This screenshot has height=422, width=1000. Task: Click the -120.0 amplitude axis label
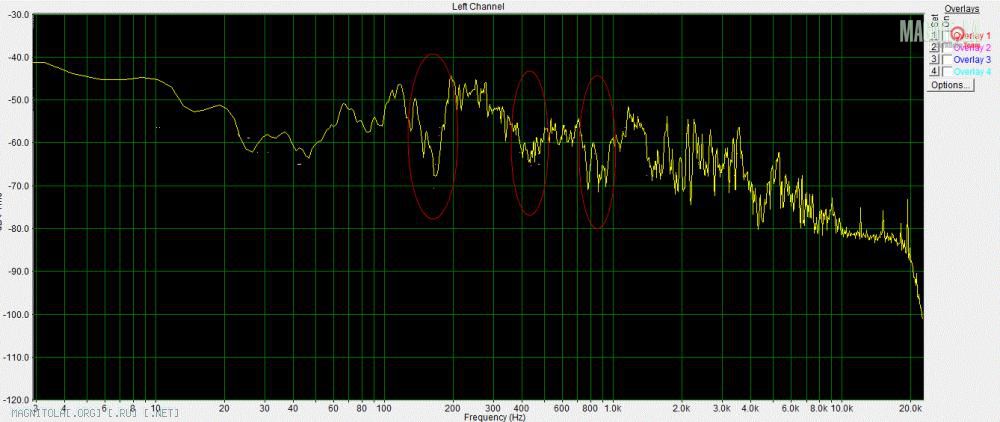coord(15,400)
